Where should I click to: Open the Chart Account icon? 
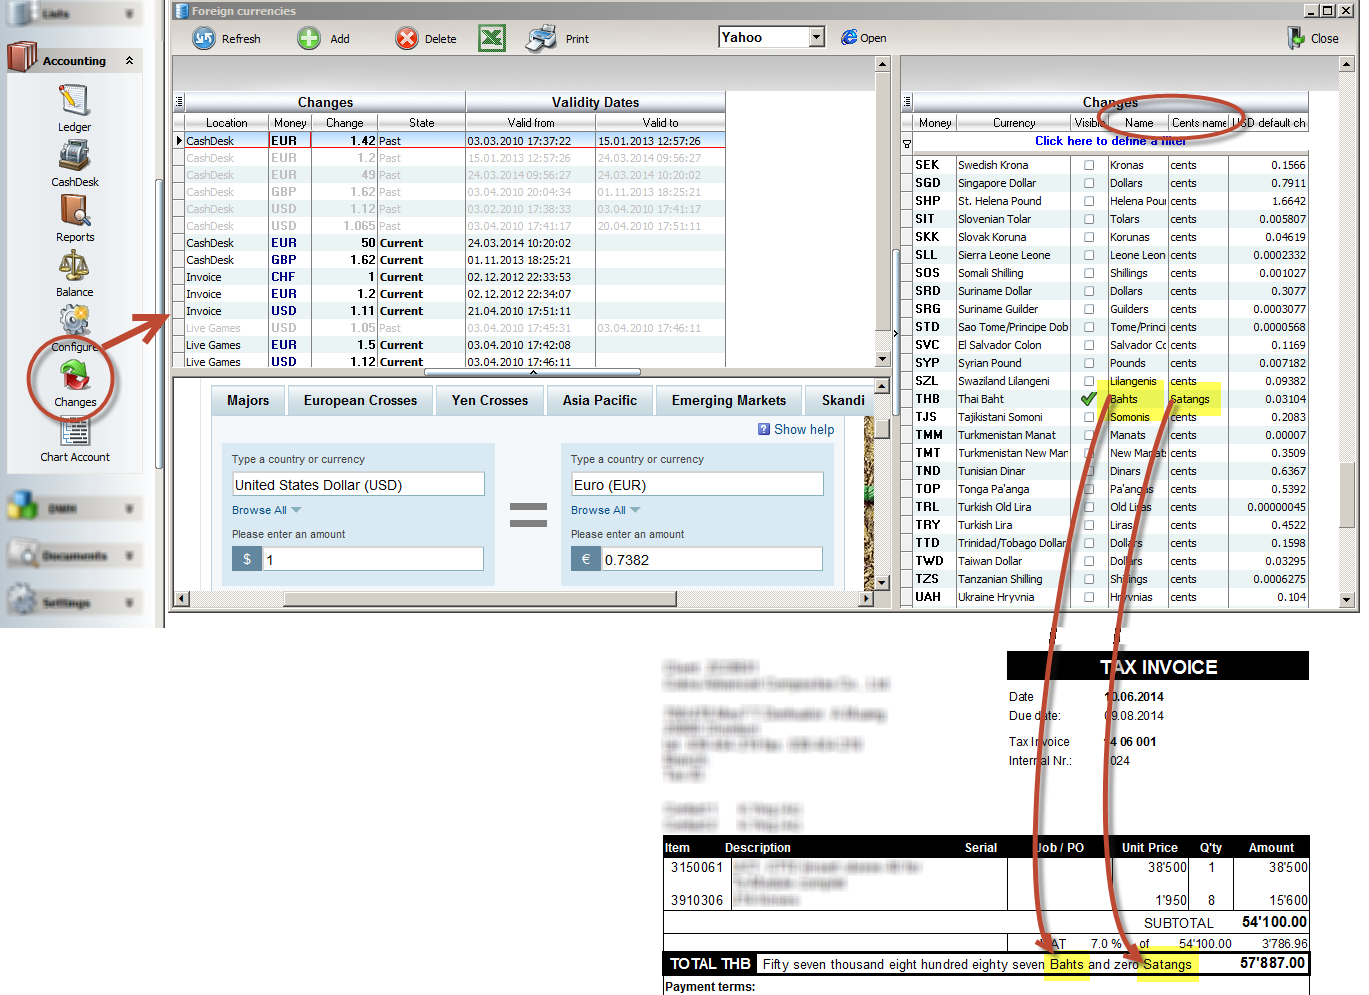point(75,433)
